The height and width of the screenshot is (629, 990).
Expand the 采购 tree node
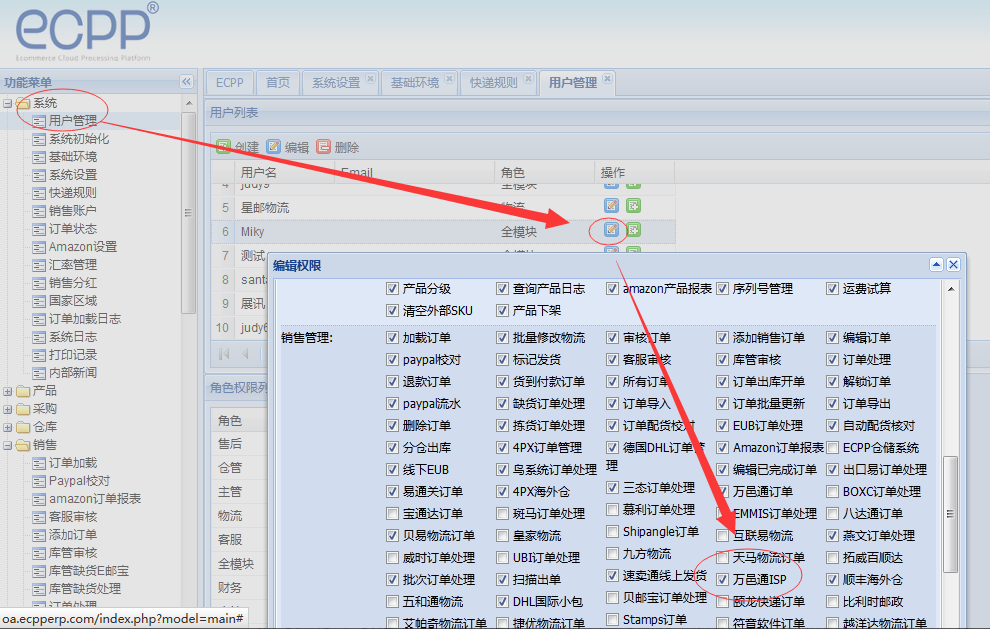8,409
